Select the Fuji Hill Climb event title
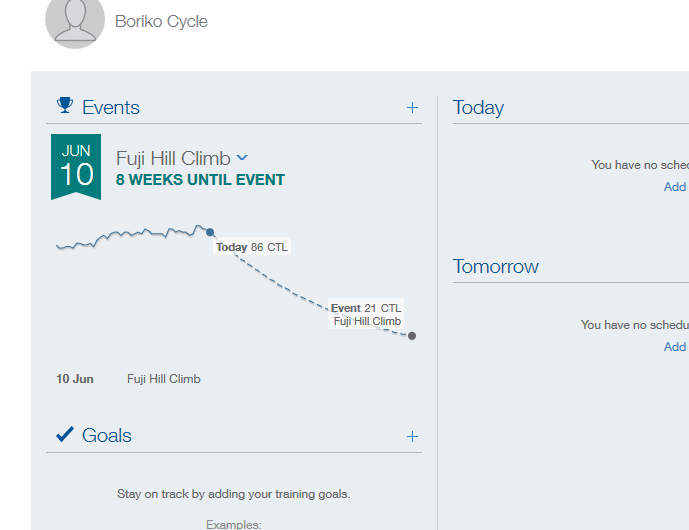The image size is (689, 530). pyautogui.click(x=173, y=158)
